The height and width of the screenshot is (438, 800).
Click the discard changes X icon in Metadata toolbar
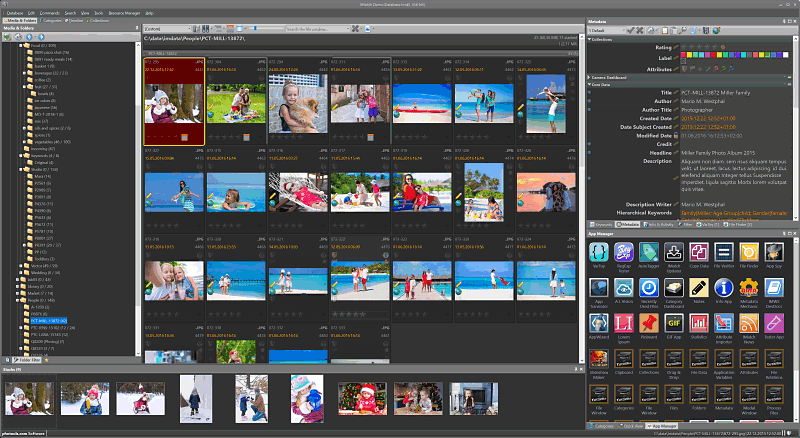tap(639, 31)
